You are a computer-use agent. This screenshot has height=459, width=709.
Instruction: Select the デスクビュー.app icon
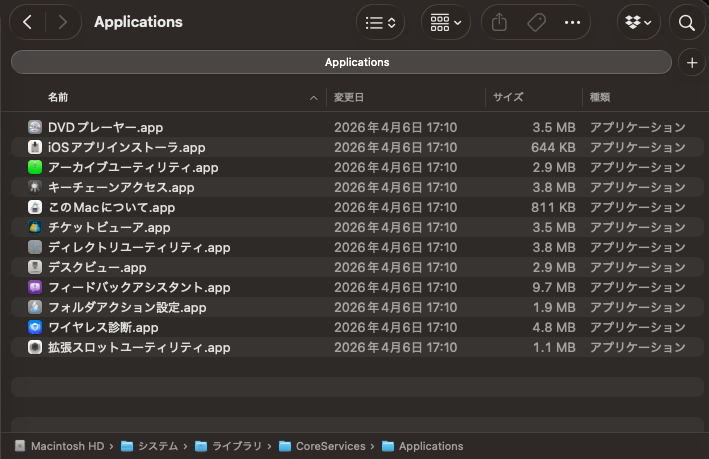point(35,267)
